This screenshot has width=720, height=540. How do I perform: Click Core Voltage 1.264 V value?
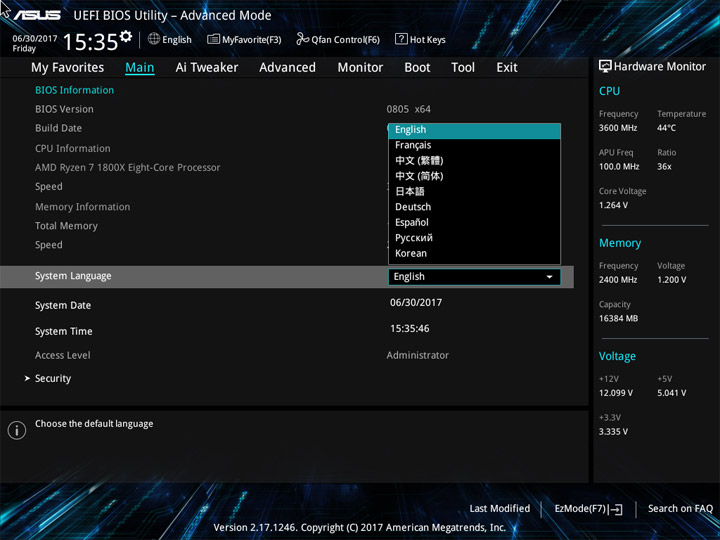coord(613,205)
